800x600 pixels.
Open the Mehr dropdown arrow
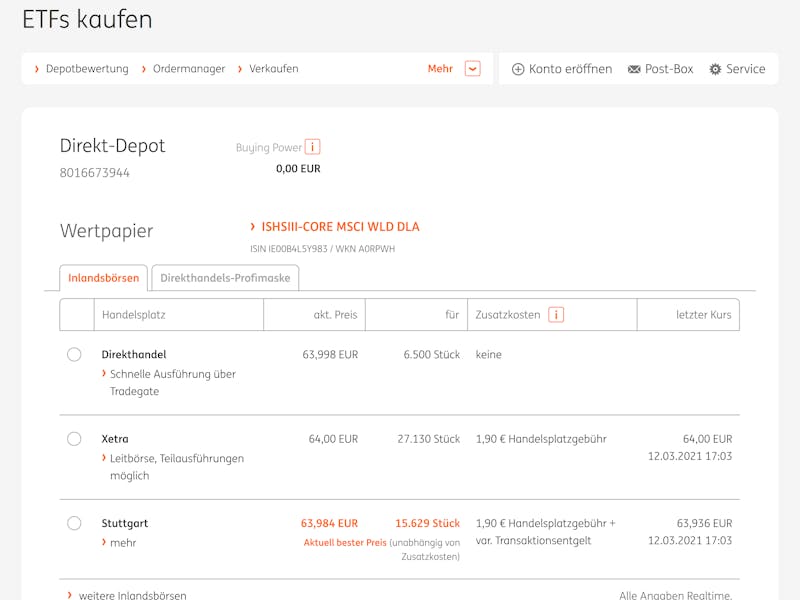point(472,68)
